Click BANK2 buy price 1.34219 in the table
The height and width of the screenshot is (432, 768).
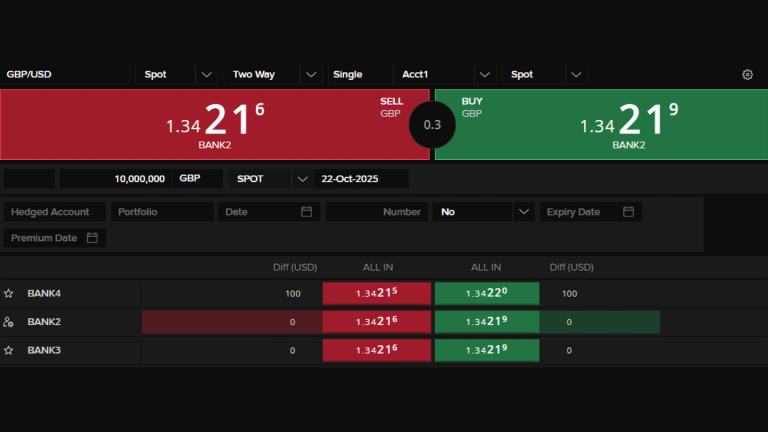tap(487, 322)
